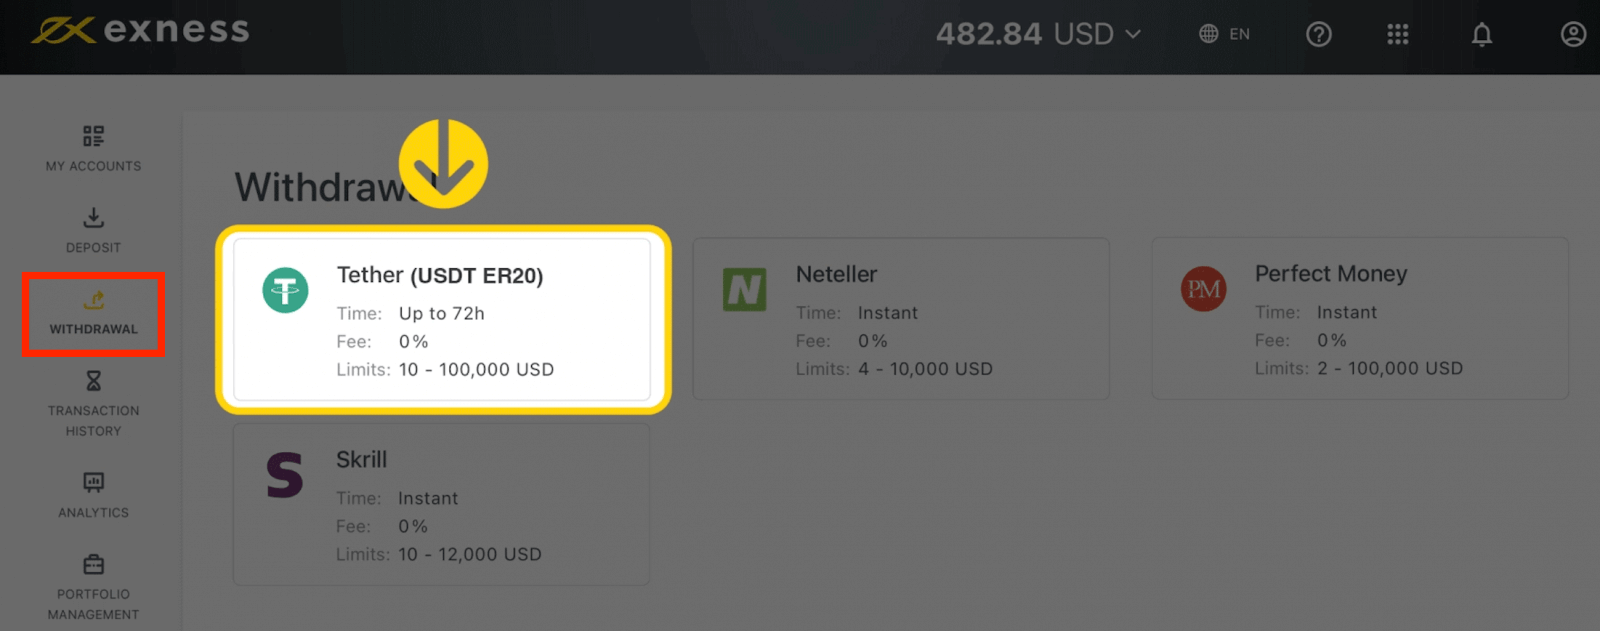Click the Neteller logo icon
The height and width of the screenshot is (631, 1600).
coord(745,290)
